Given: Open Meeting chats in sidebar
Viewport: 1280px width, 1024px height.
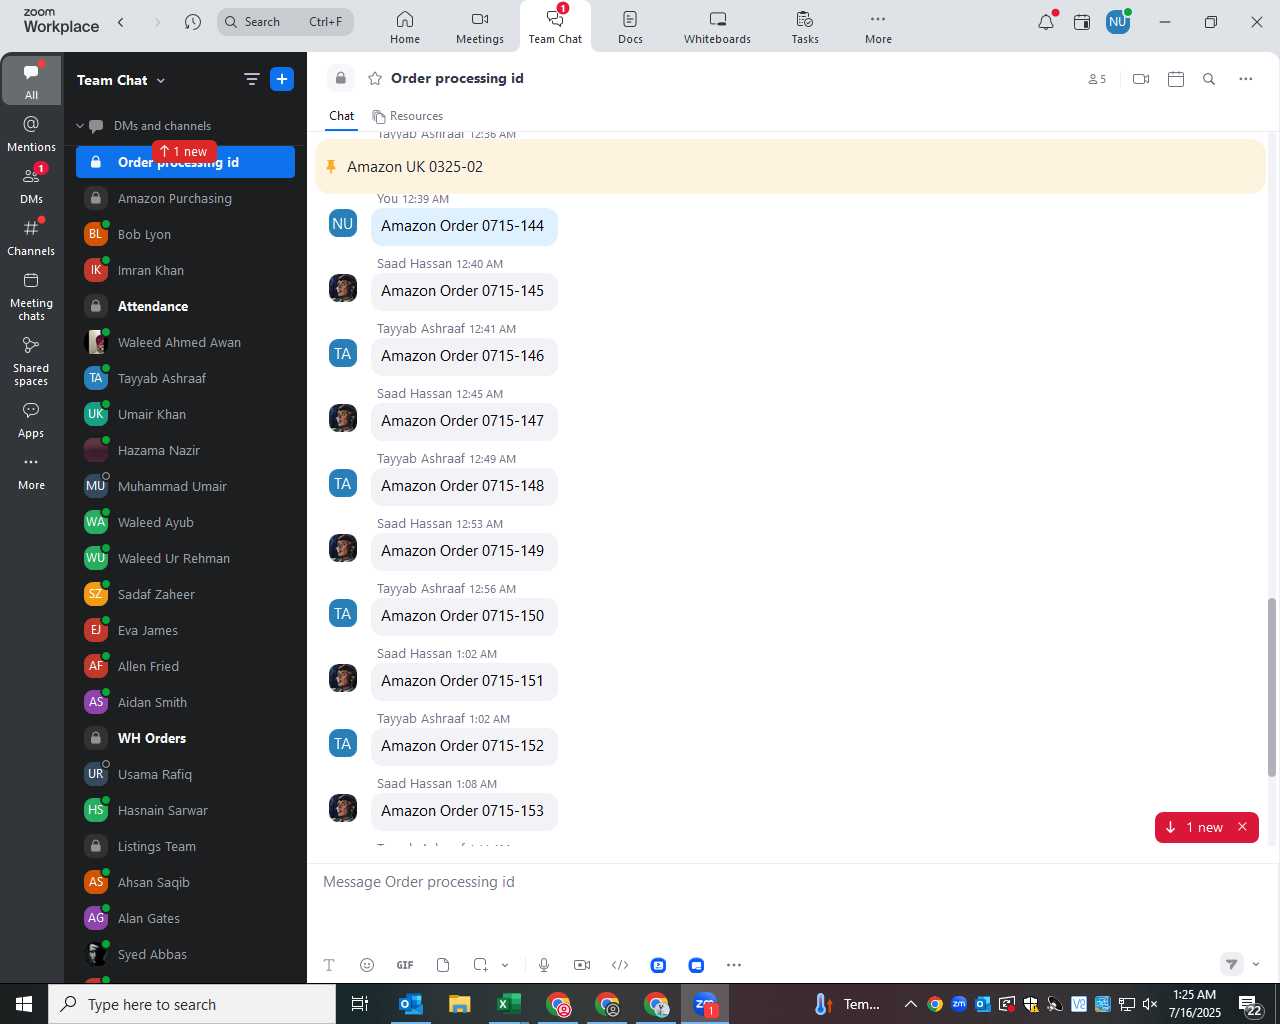Looking at the screenshot, I should click(31, 295).
